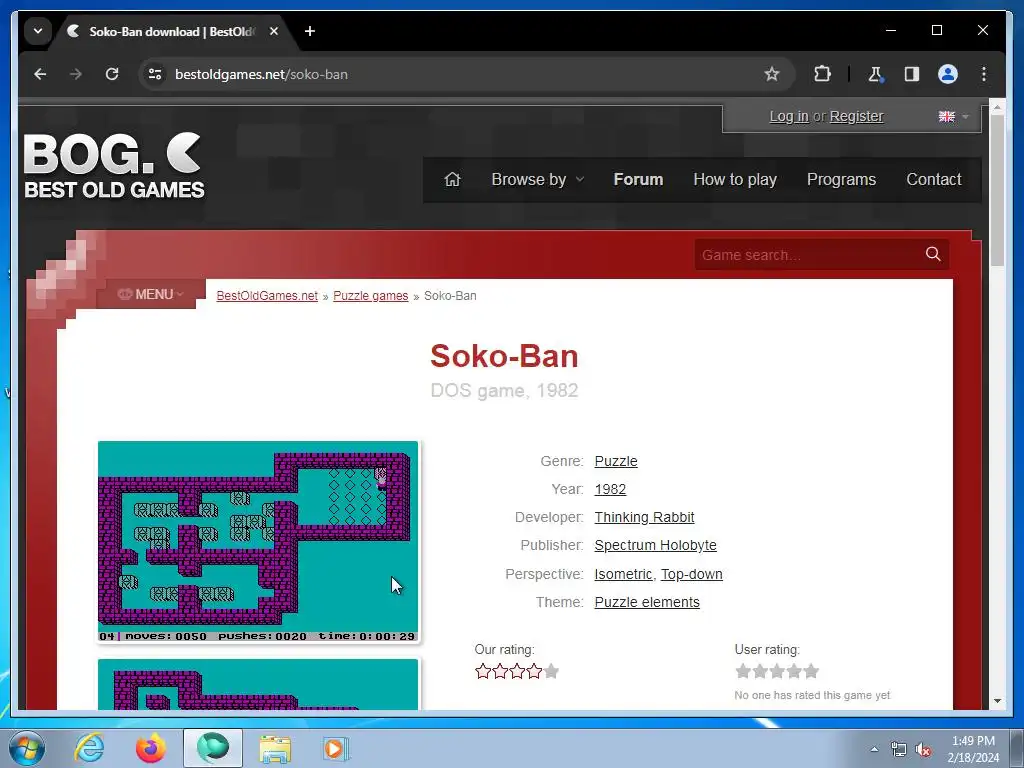Open the taskbar clock showing 1:49 PM
Screen dimensions: 1024x768
pos(973,749)
